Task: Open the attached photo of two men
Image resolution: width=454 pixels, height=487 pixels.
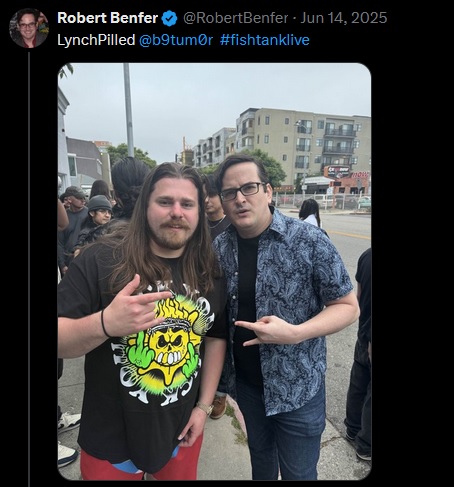Action: pos(214,271)
